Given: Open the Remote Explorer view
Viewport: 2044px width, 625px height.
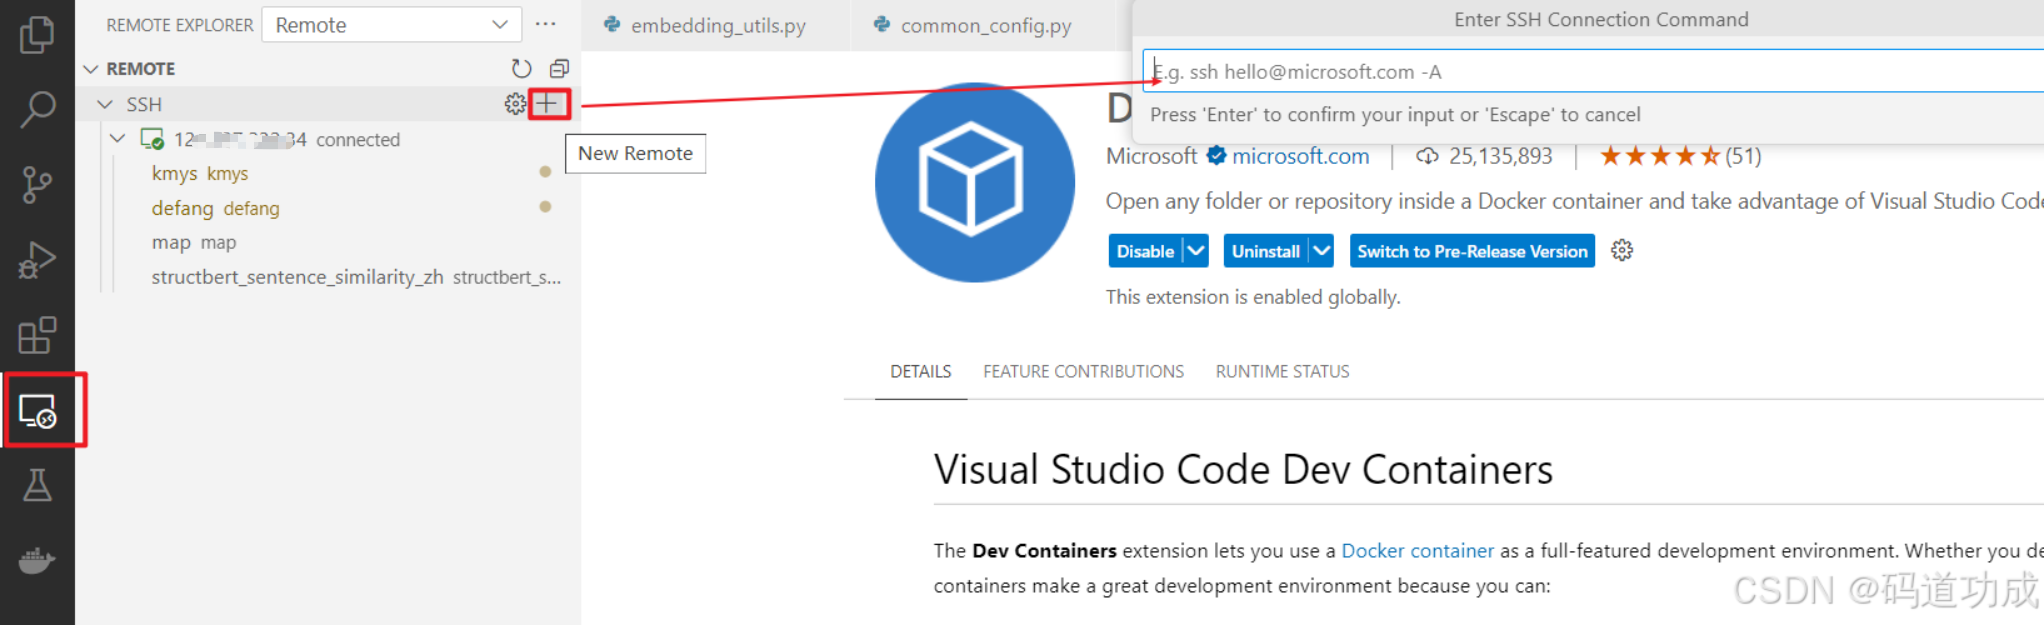Looking at the screenshot, I should coord(38,411).
